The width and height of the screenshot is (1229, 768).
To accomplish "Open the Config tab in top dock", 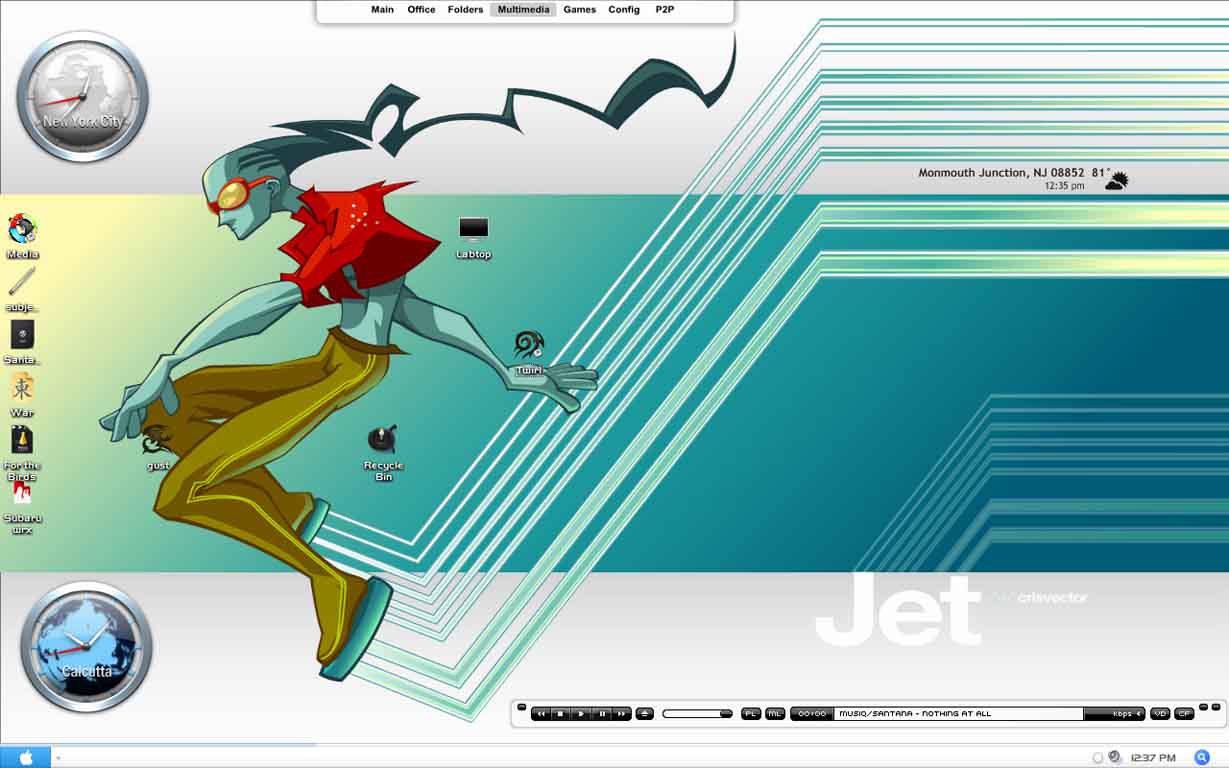I will [624, 10].
